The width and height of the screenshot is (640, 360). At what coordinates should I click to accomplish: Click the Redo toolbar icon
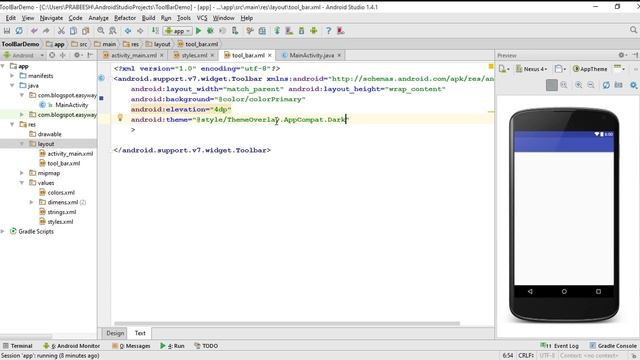click(46, 31)
